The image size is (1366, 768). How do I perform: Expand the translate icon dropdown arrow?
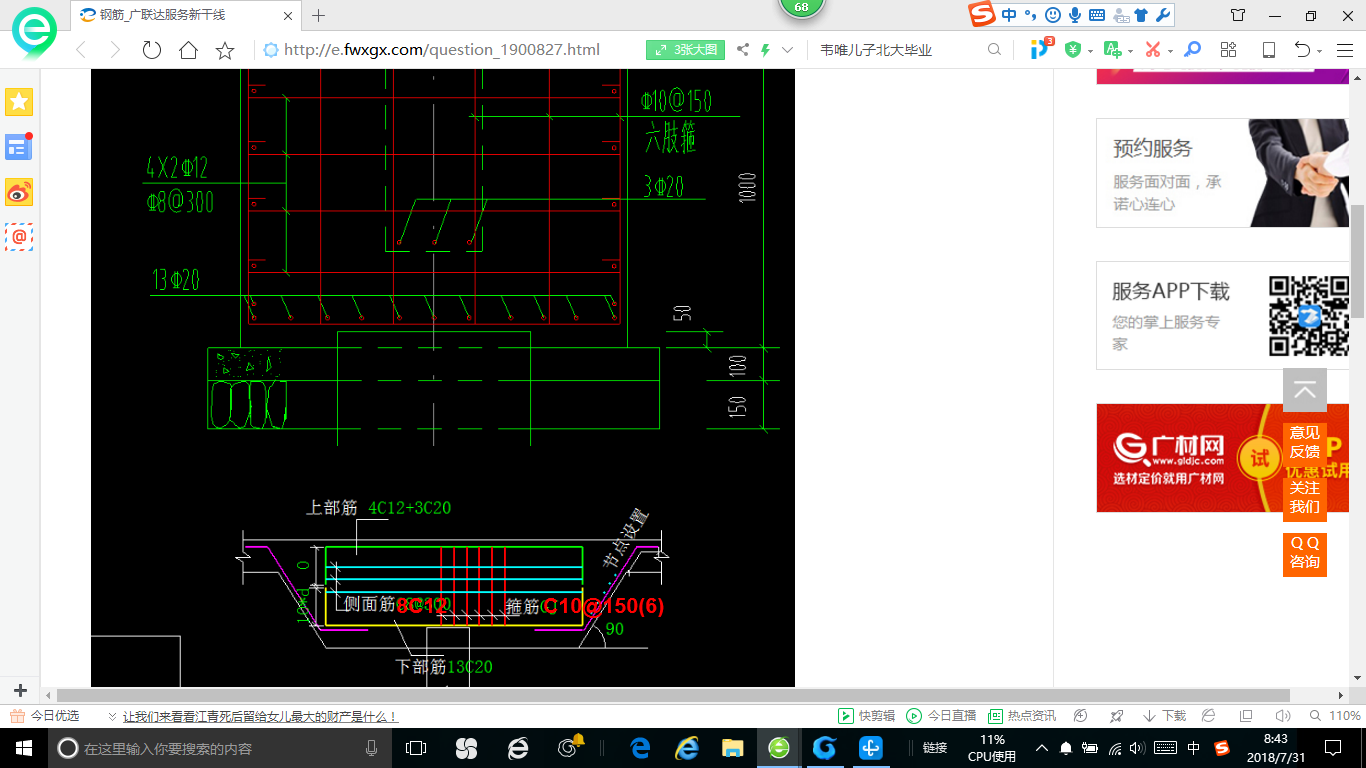tap(1130, 51)
